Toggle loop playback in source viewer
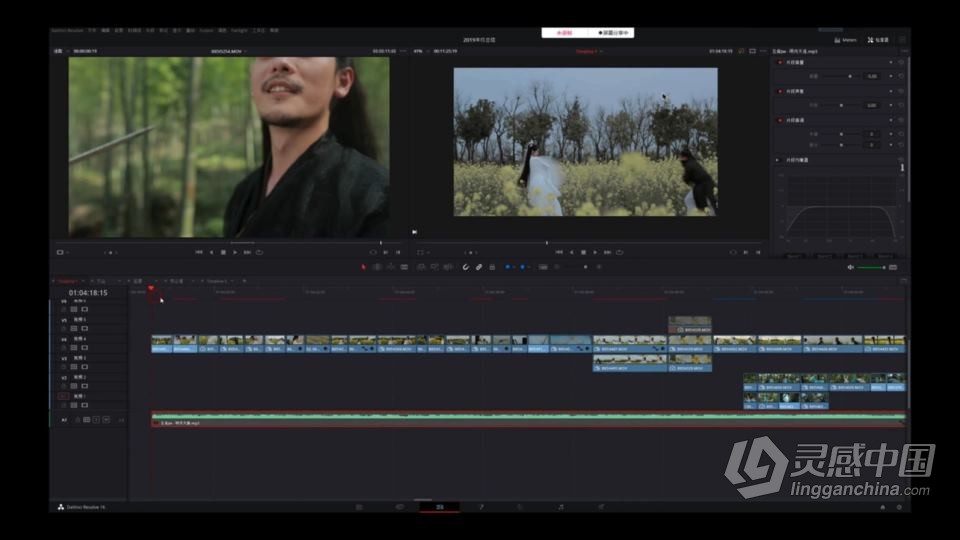960x540 pixels. pyautogui.click(x=260, y=252)
